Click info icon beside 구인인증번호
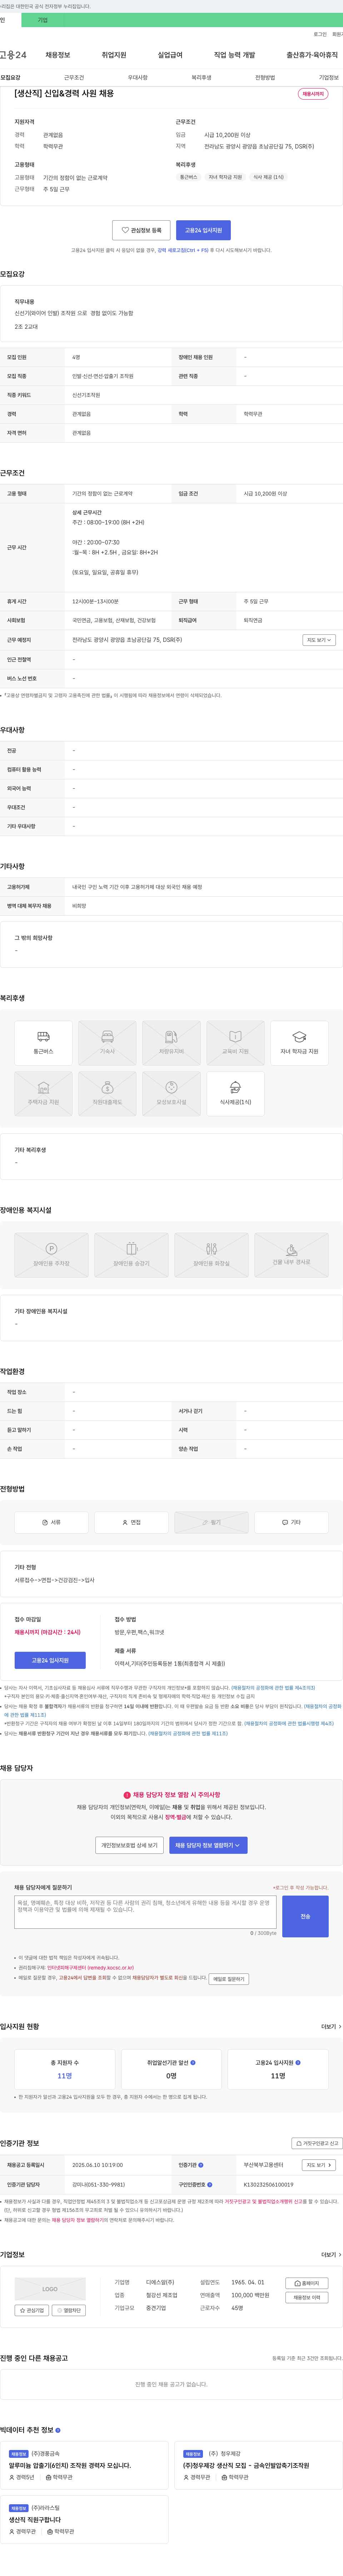The image size is (343, 2576). click(210, 2185)
